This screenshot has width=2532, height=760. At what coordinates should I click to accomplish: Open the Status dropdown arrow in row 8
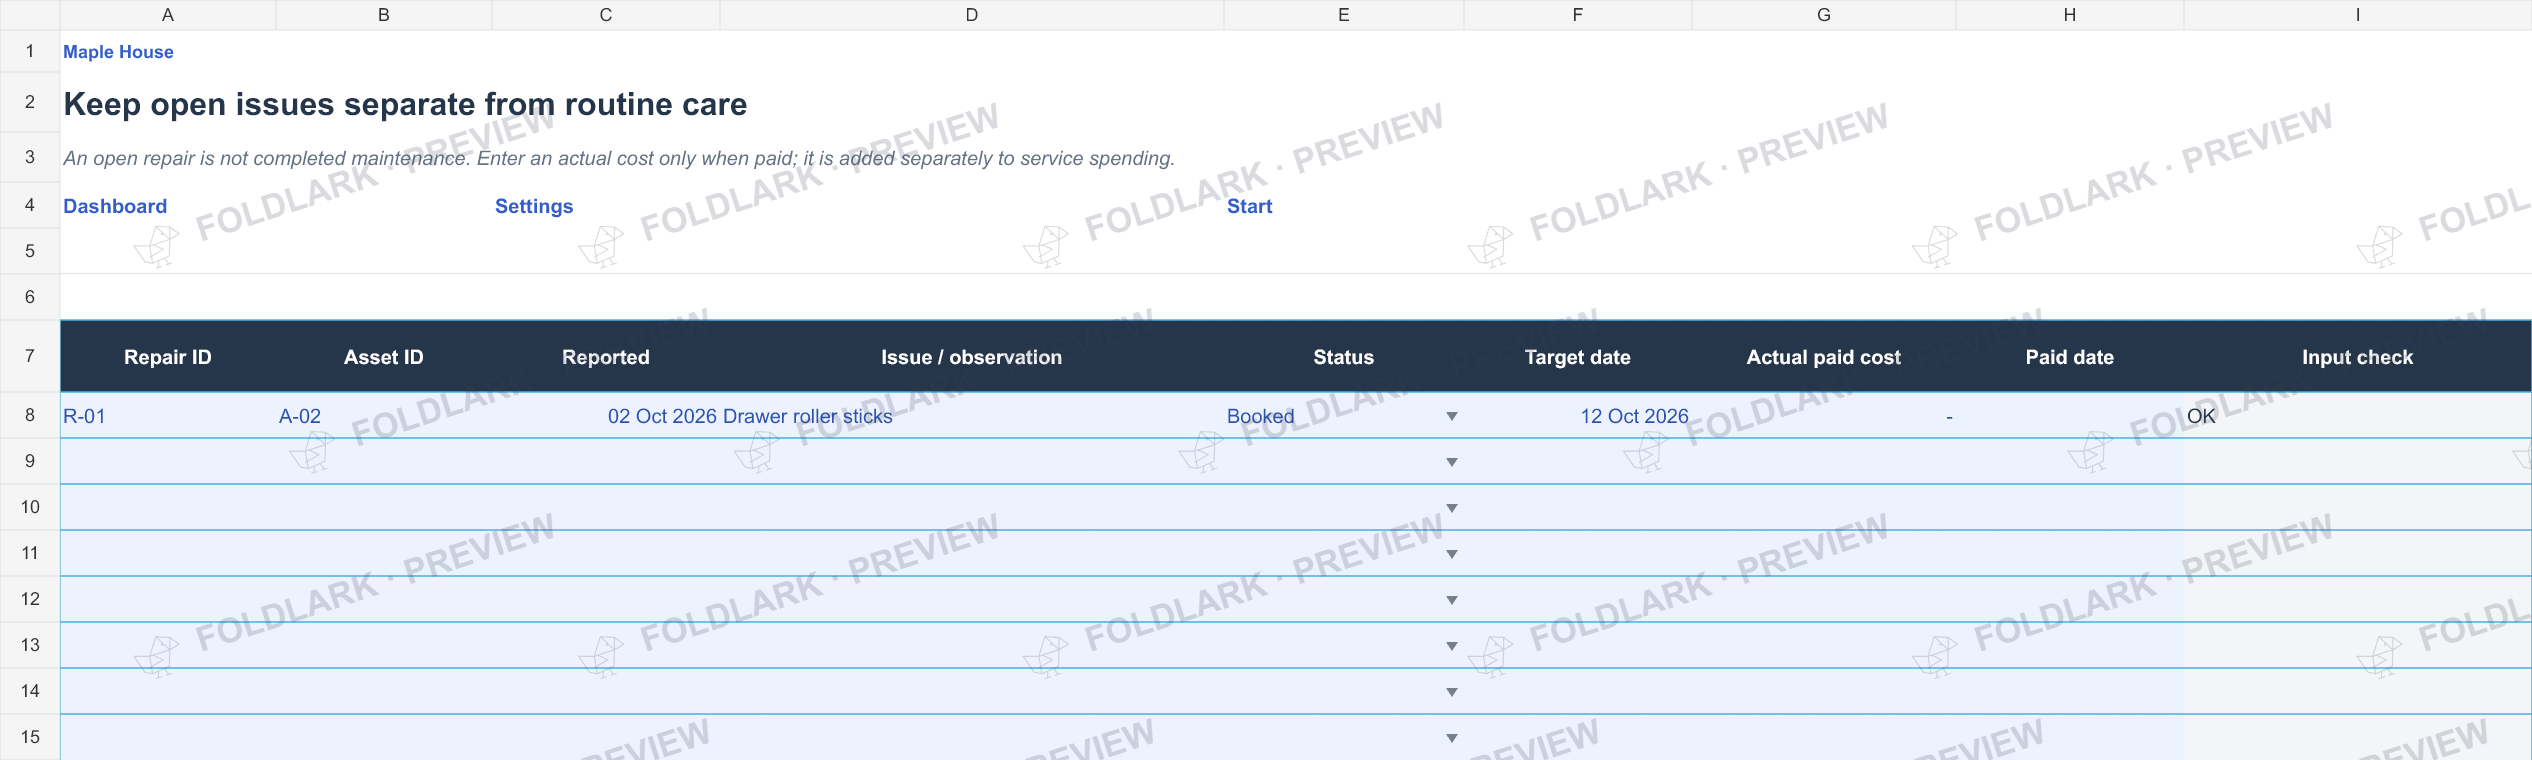pyautogui.click(x=1451, y=416)
